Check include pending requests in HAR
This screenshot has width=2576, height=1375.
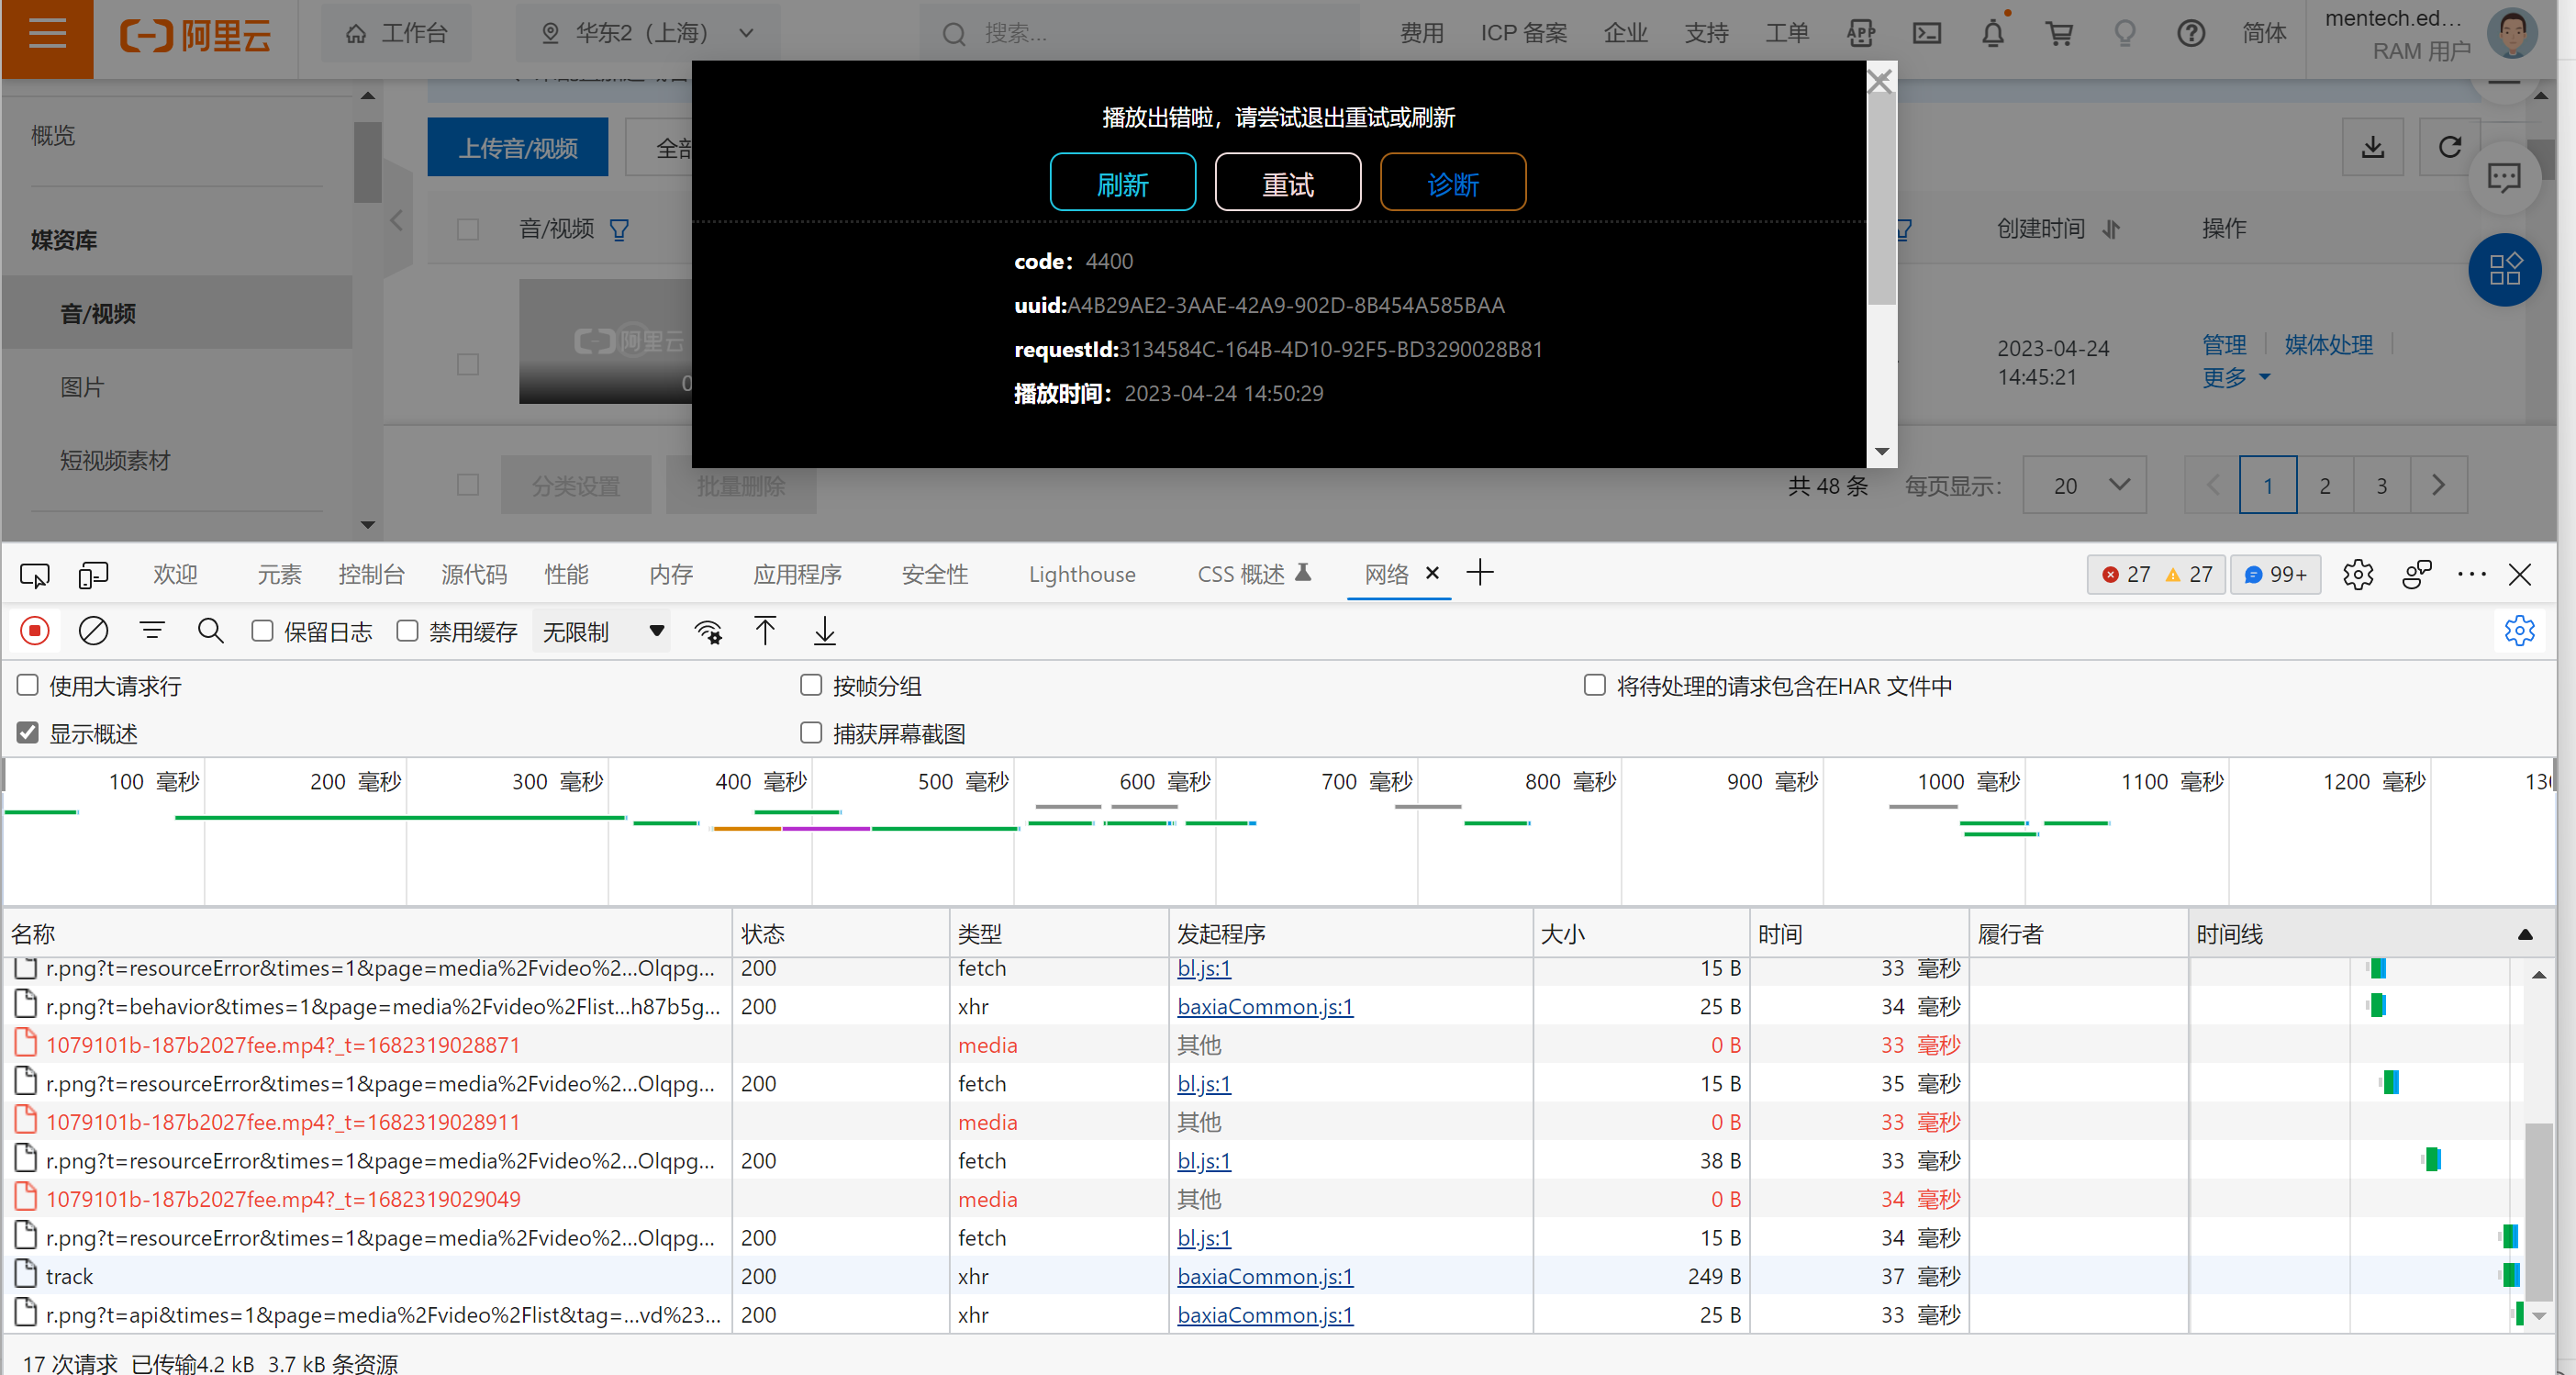coord(1595,685)
